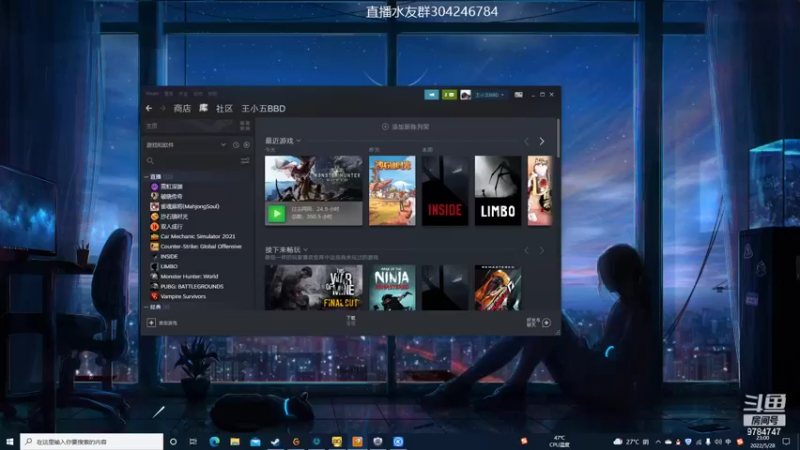This screenshot has height=450, width=800.
Task: Click the green play button for Monster Hunter
Action: (277, 213)
